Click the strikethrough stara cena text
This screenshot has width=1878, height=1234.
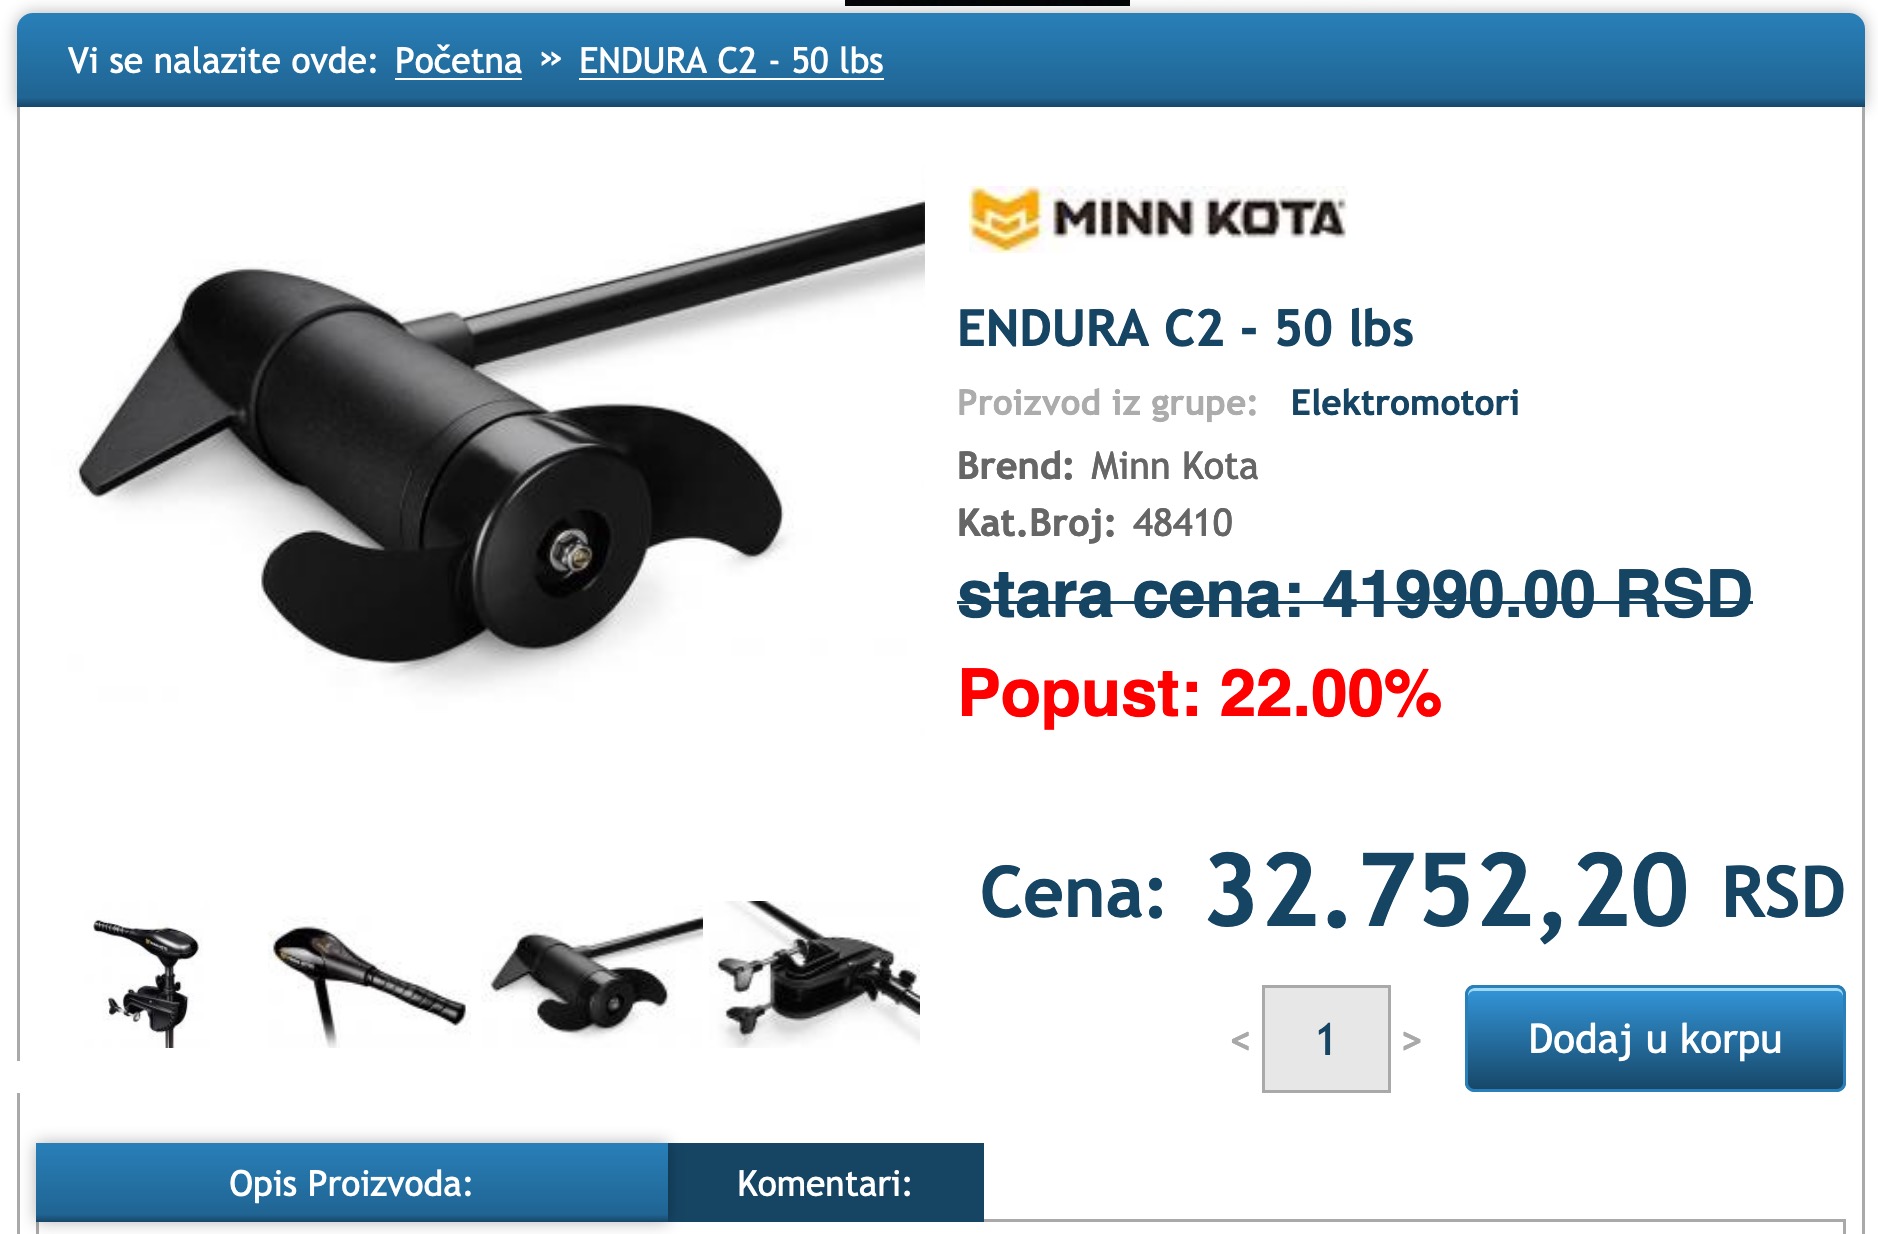click(1355, 594)
